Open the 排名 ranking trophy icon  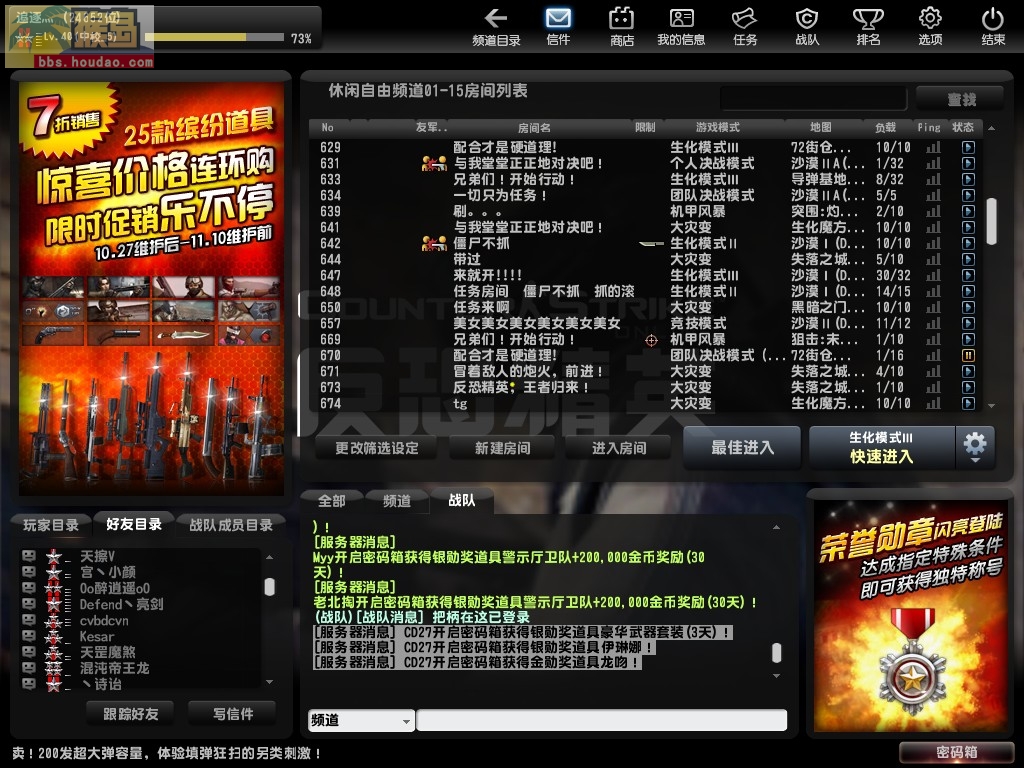tap(869, 27)
